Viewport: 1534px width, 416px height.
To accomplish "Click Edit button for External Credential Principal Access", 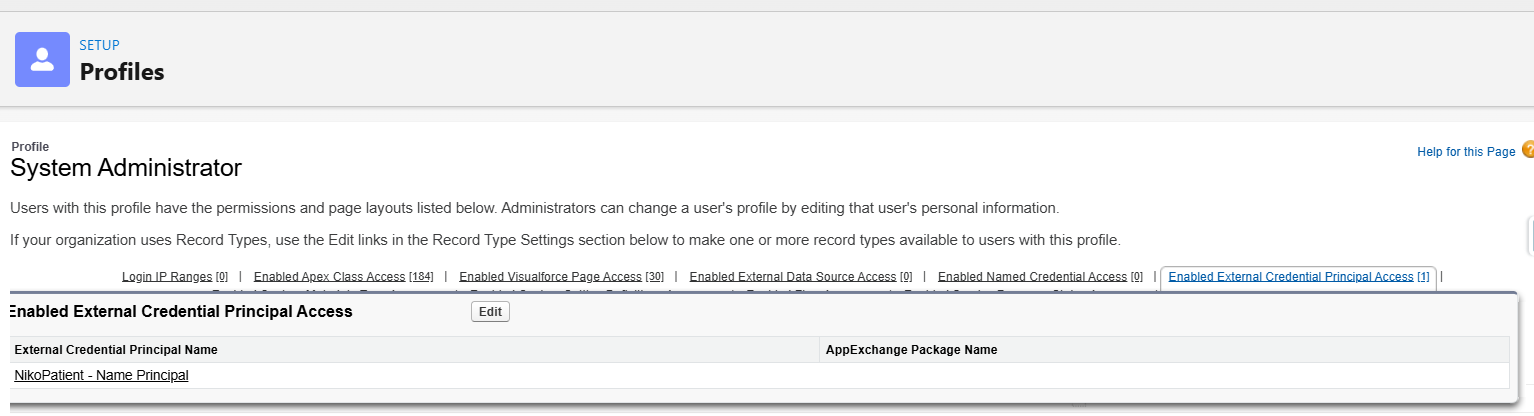I will point(490,312).
